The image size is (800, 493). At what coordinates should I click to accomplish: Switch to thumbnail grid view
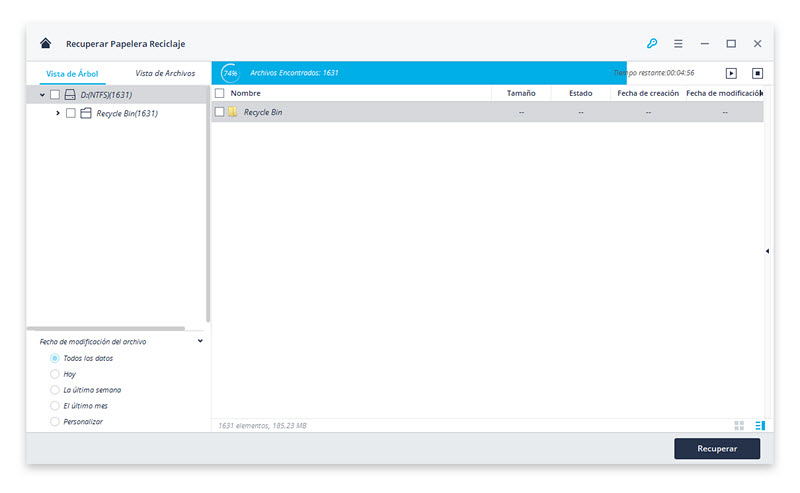click(x=739, y=426)
